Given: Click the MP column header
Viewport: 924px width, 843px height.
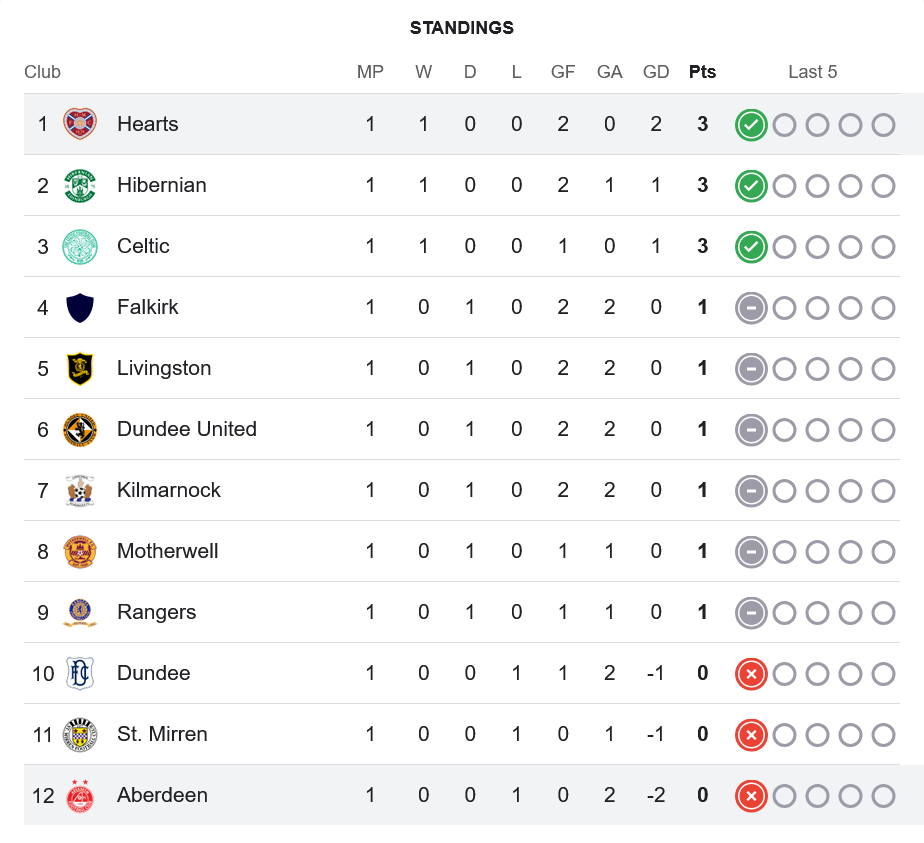Looking at the screenshot, I should 370,72.
